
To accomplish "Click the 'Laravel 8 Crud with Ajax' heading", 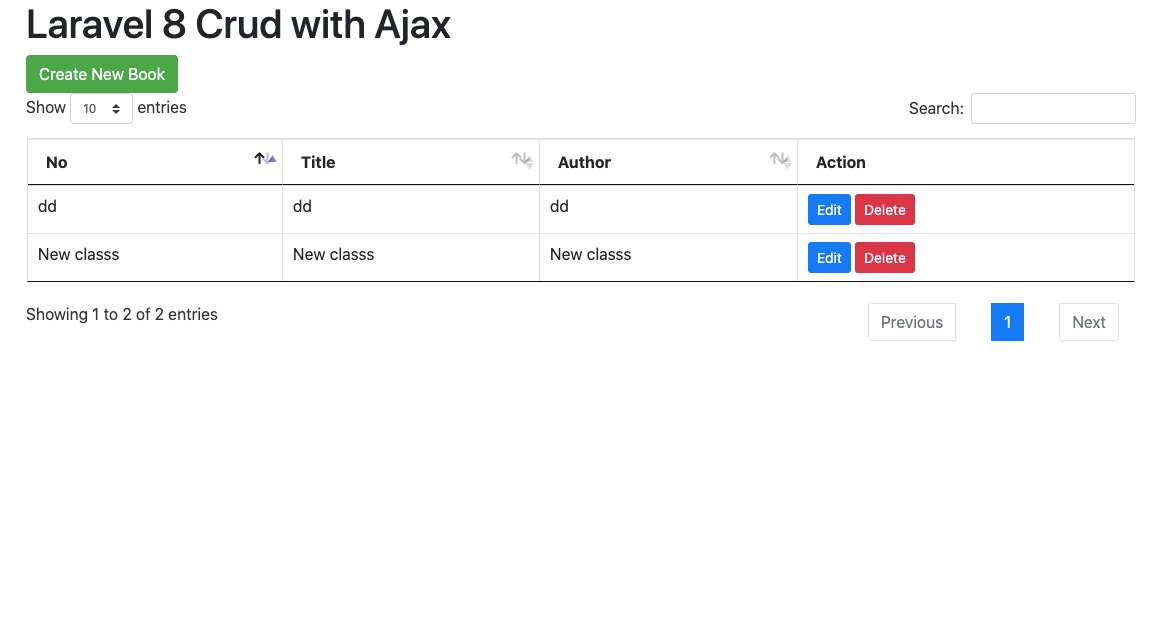I will (238, 25).
